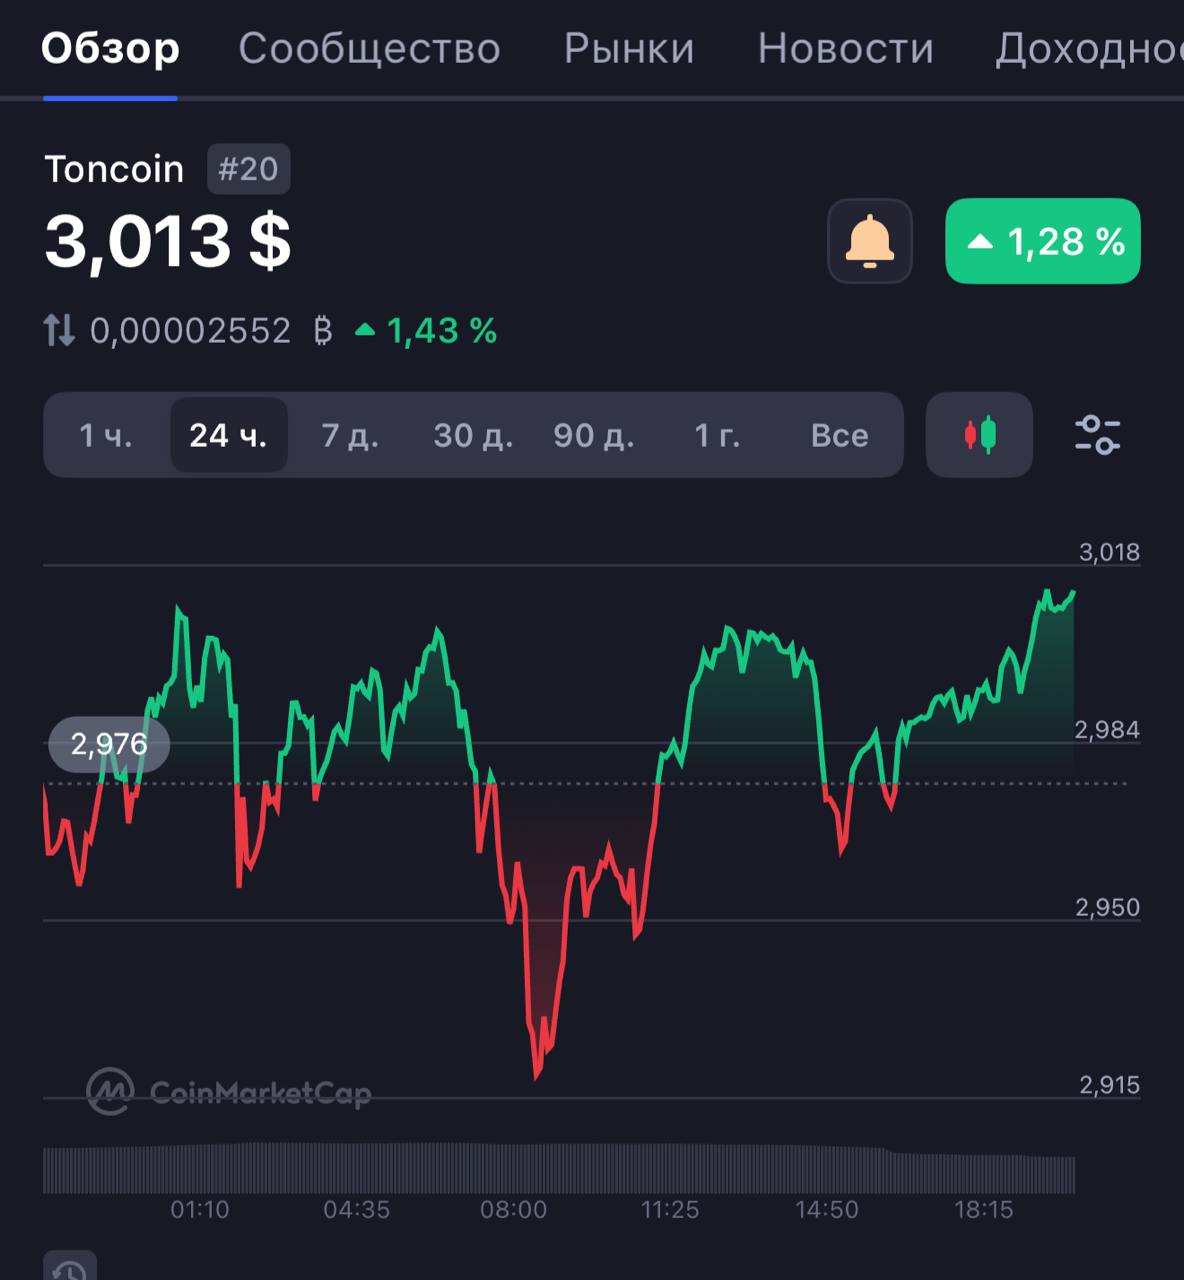Tap the 04:35 time axis label
1184x1280 pixels.
357,1210
